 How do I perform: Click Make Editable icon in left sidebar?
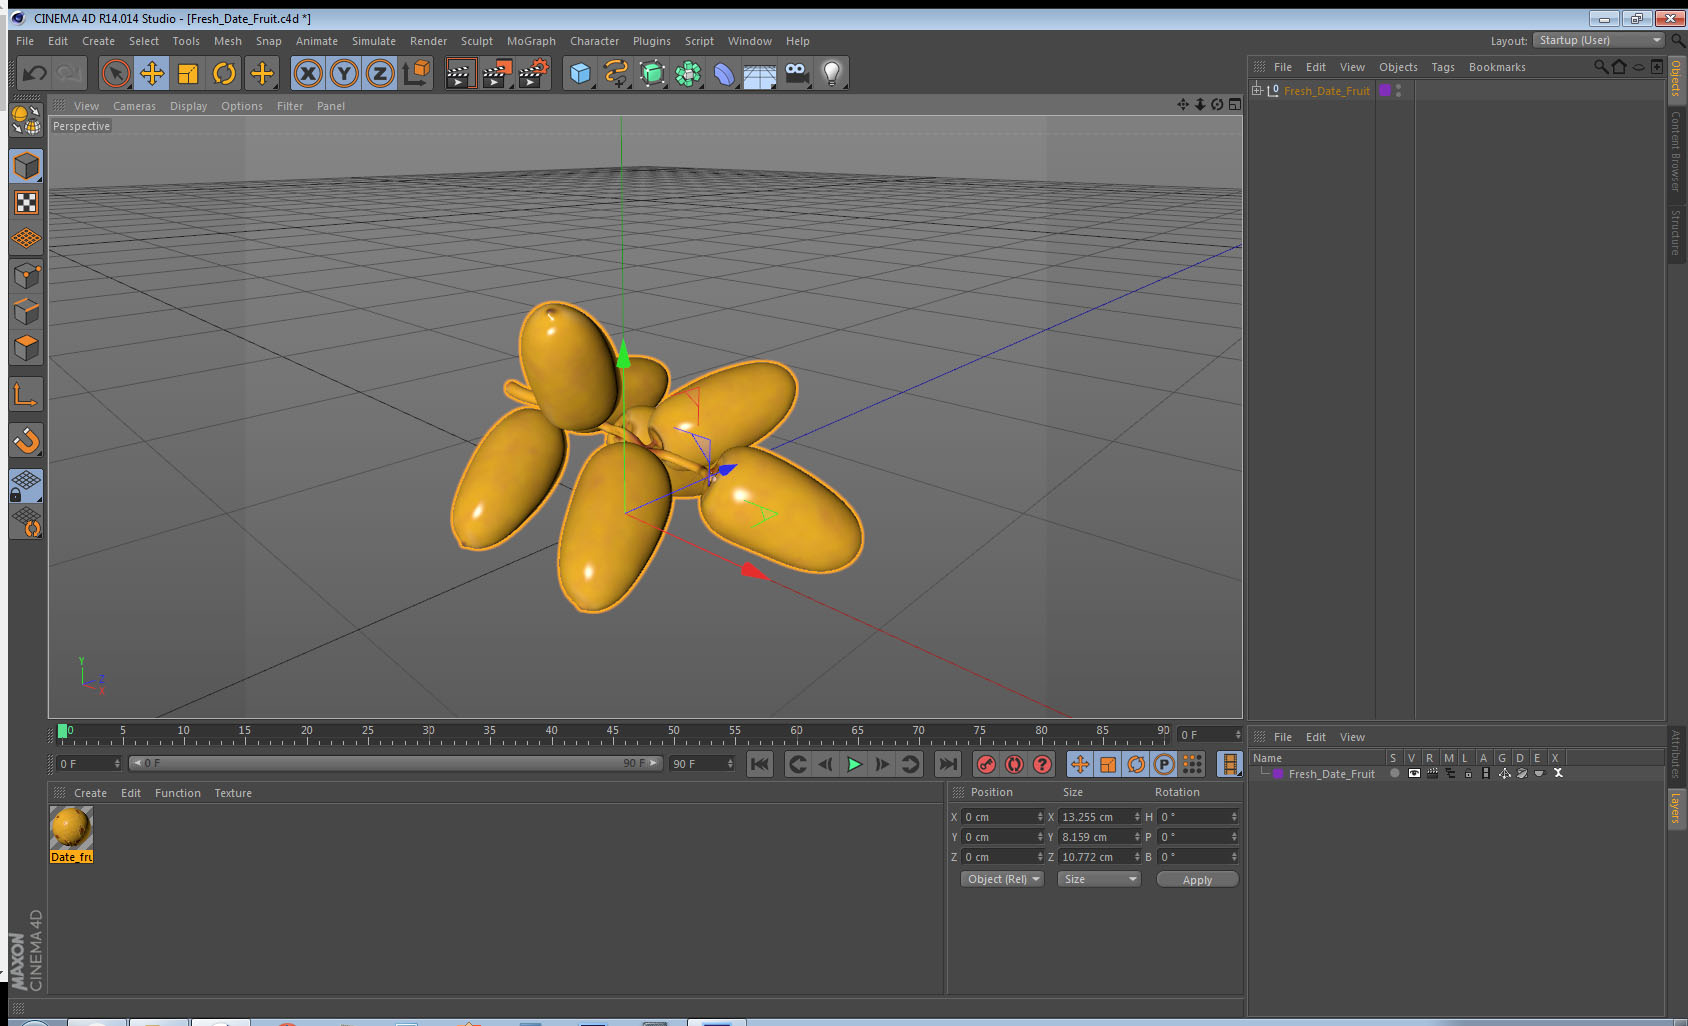[26, 120]
